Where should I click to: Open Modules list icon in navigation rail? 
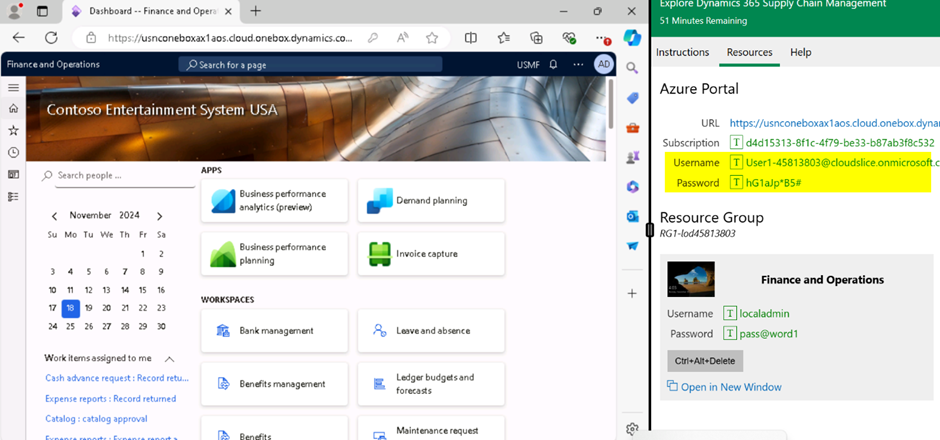tap(13, 197)
